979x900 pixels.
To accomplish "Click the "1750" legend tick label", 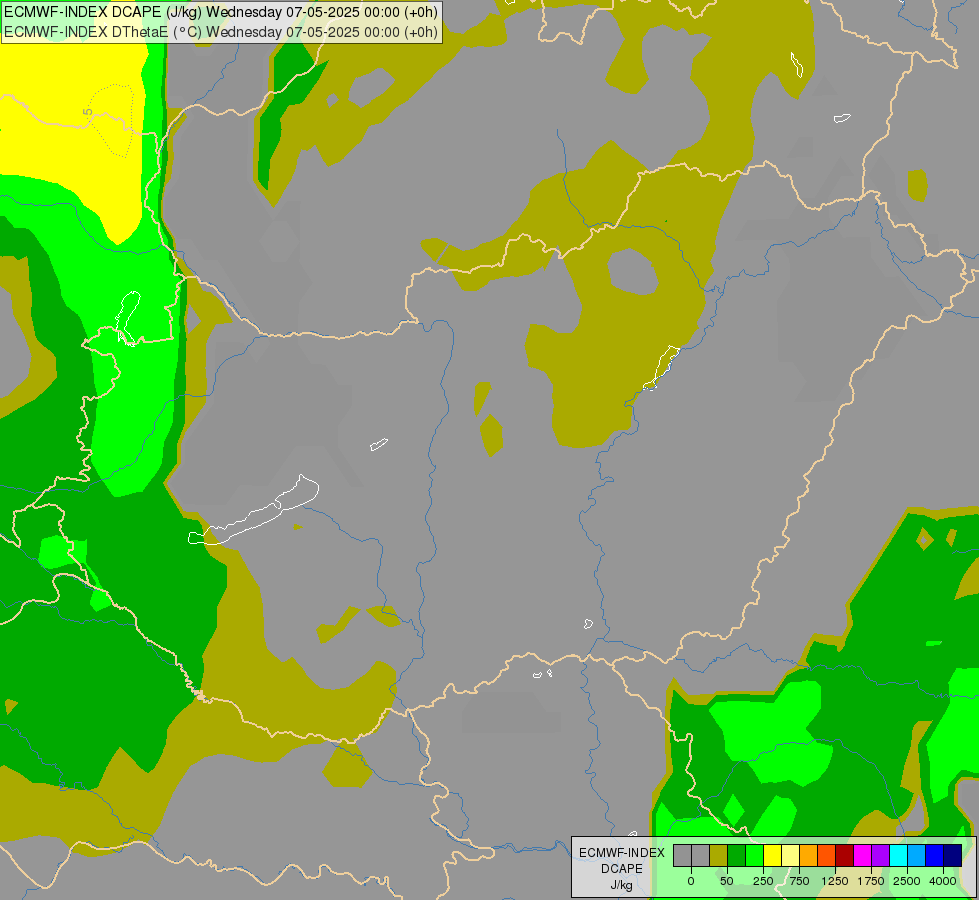I will tap(871, 881).
